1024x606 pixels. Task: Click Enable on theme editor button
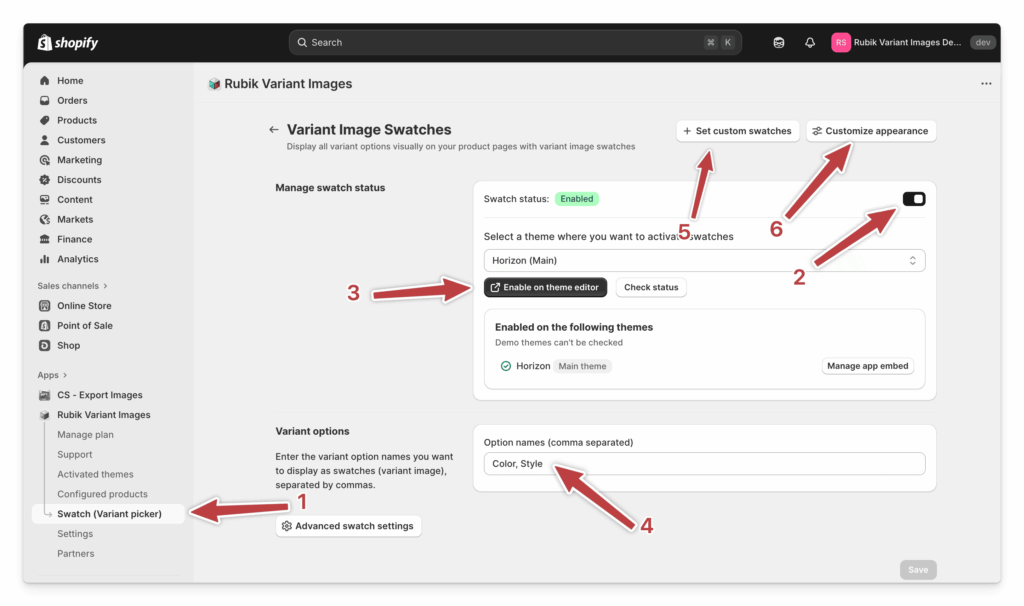coord(545,287)
